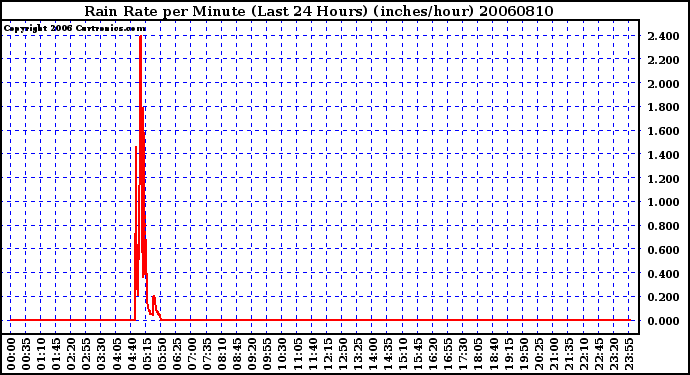
Task: Click the 14:35 time label
Action: [388, 354]
